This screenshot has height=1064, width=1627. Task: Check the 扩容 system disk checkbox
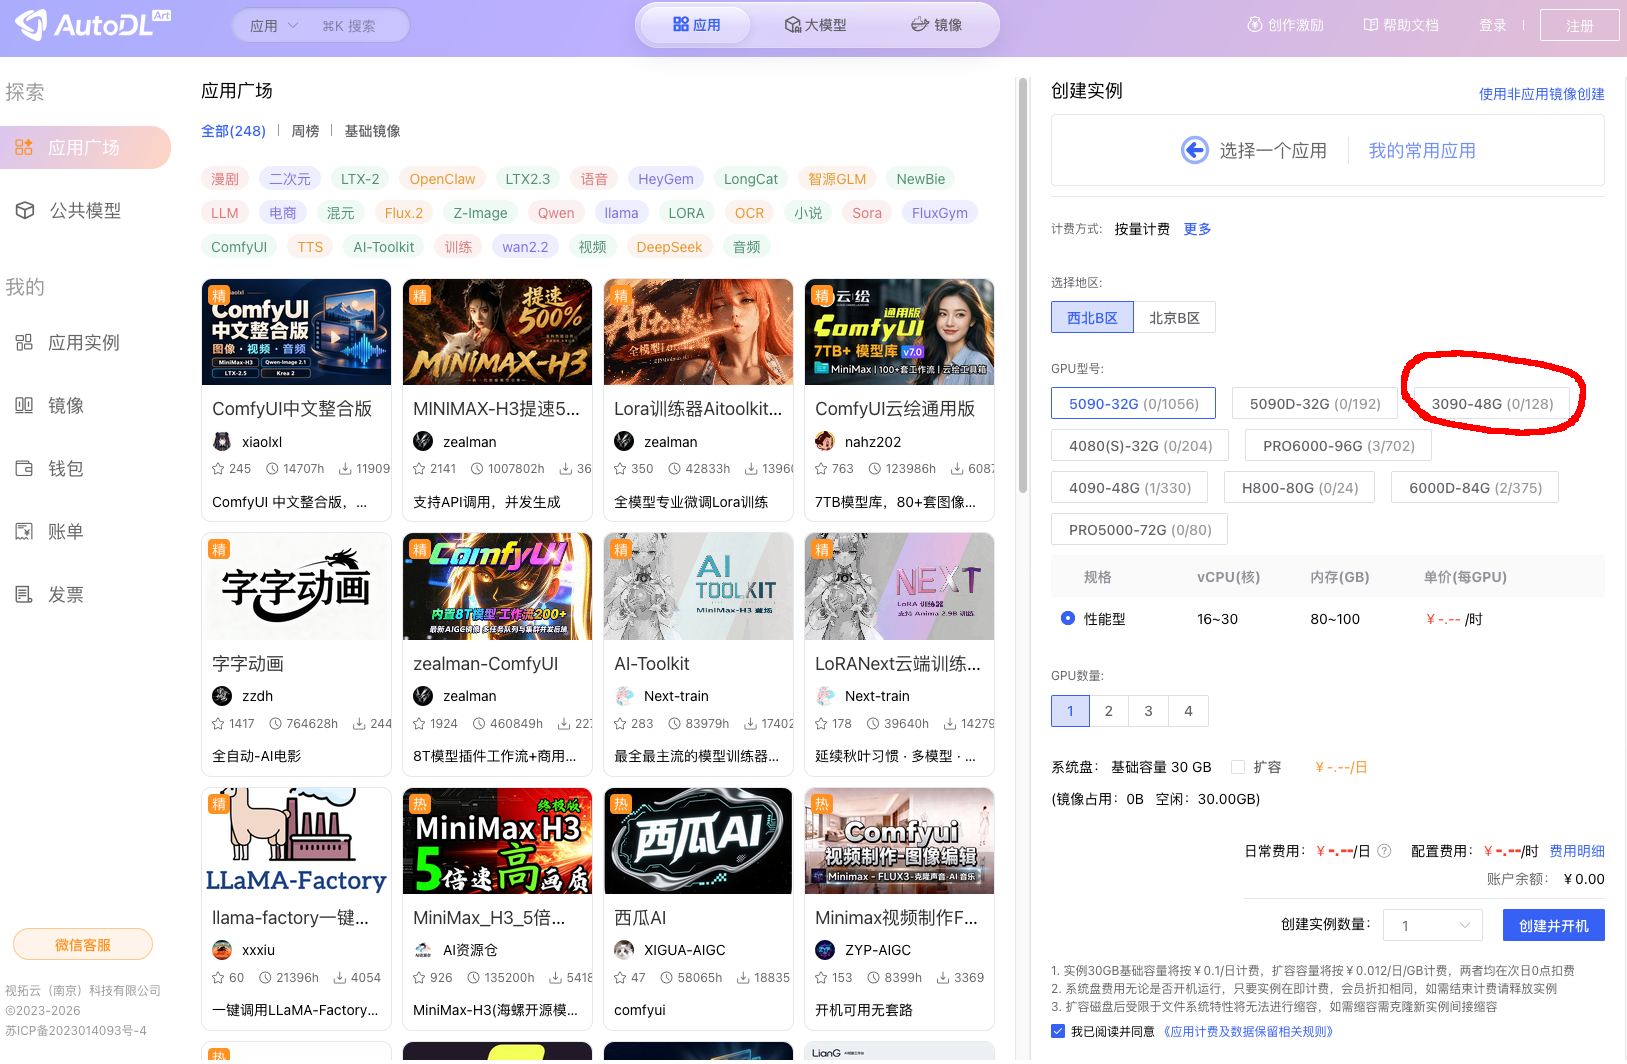1238,767
